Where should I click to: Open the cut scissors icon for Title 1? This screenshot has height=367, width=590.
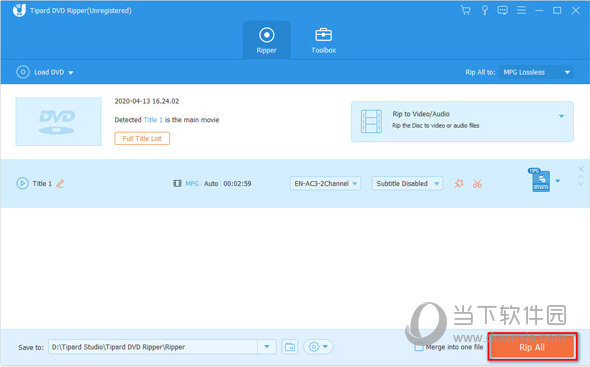click(x=477, y=183)
